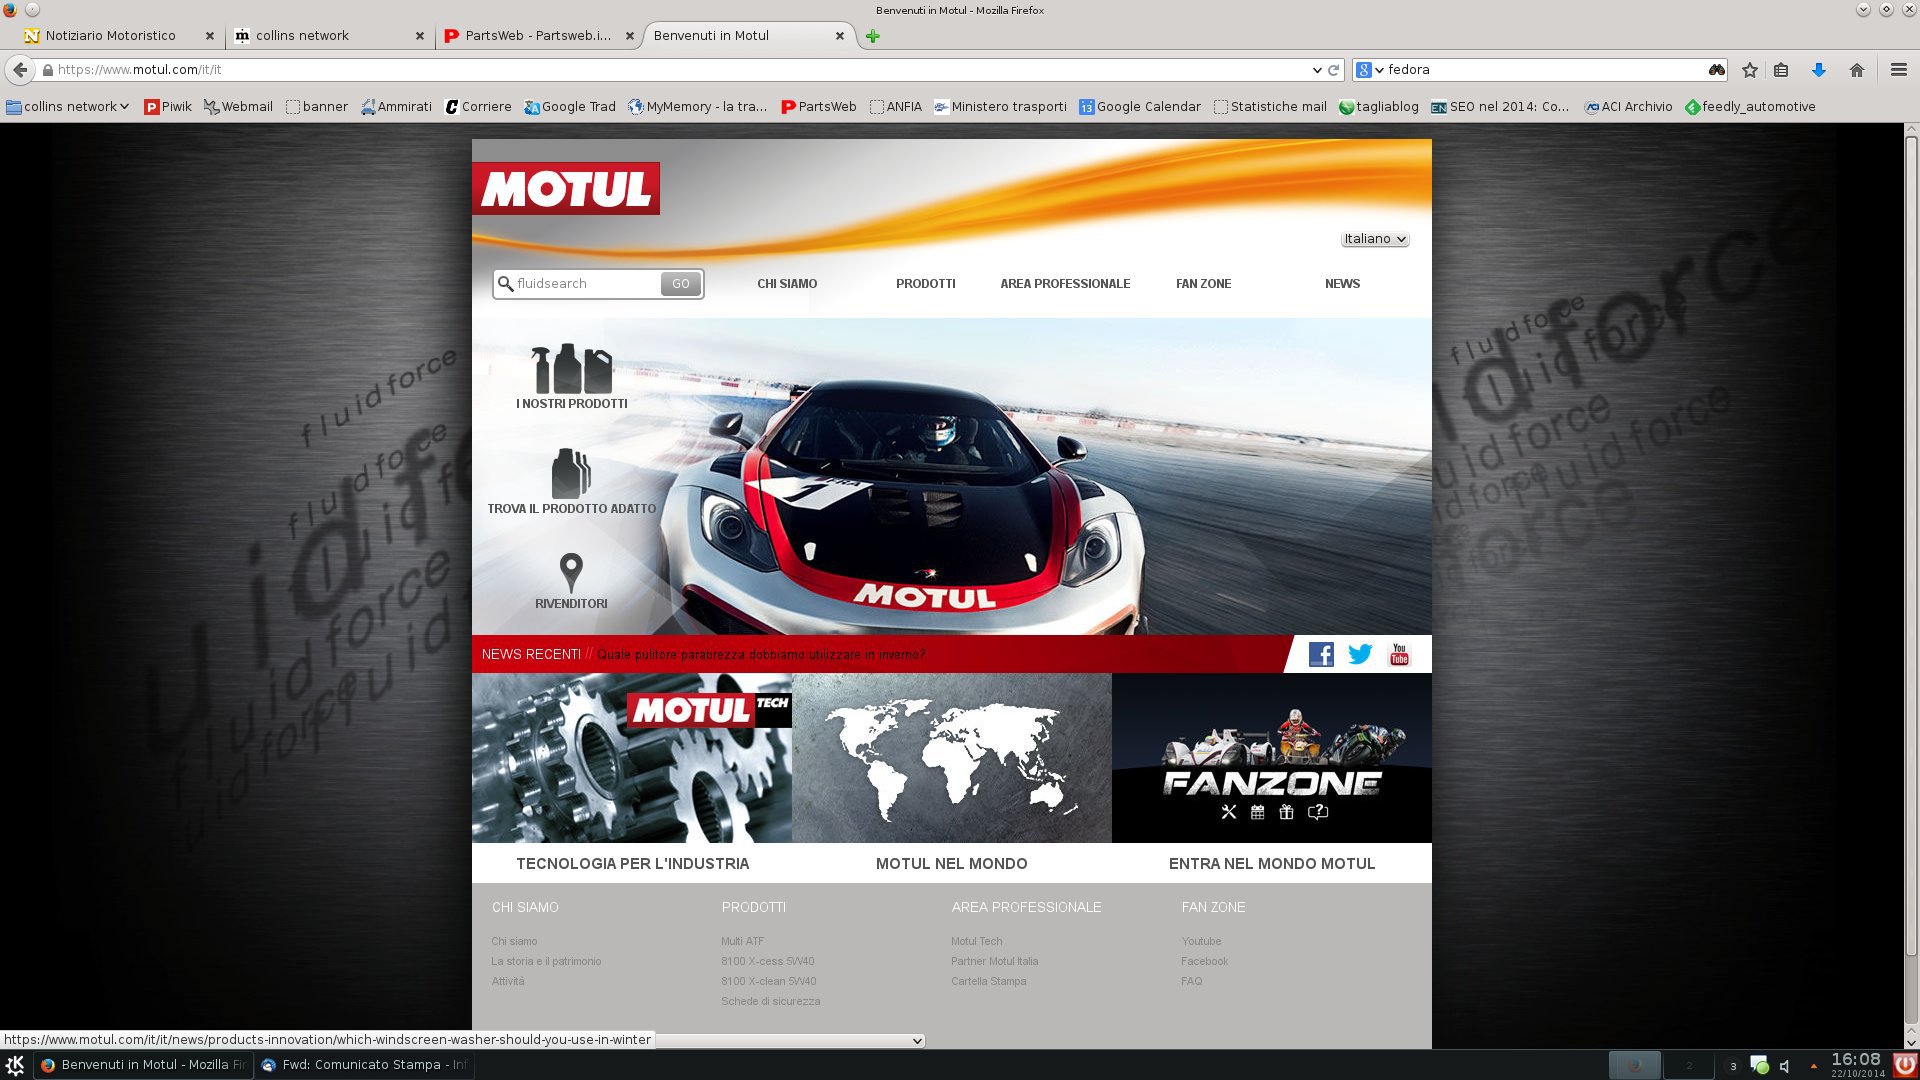Open the Motul nel Mondo world map thumbnail
Screen dimensions: 1920x1080
click(x=952, y=758)
